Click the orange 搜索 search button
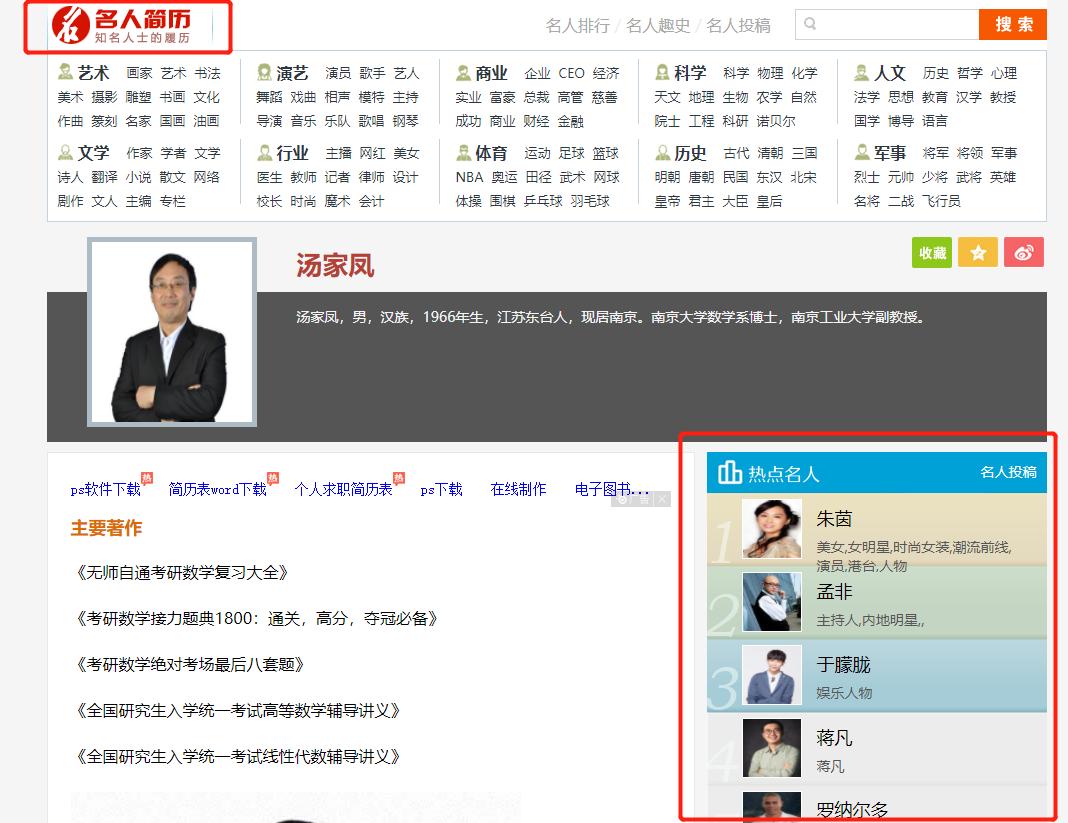This screenshot has width=1068, height=823. [x=1013, y=24]
